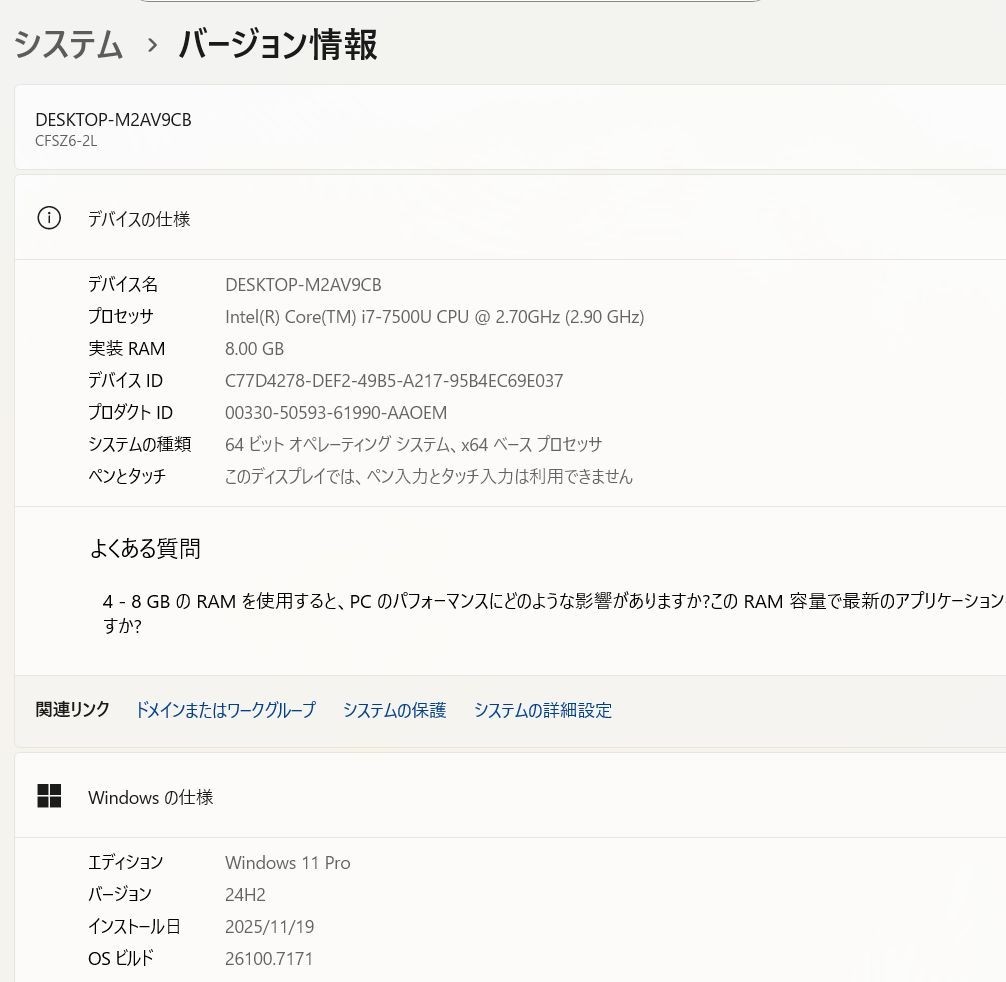The height and width of the screenshot is (982, 1006).
Task: Click the CFSZ6-2L model name text
Action: point(66,140)
